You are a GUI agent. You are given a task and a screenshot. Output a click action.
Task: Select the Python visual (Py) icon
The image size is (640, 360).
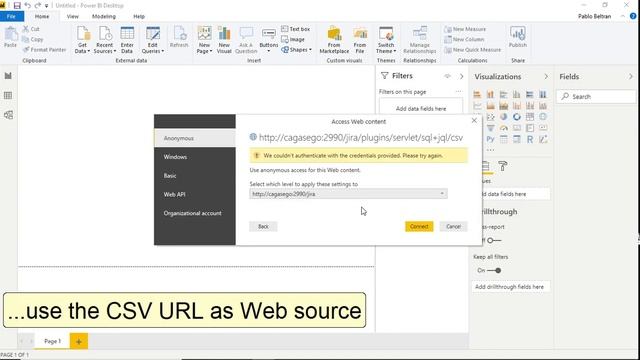point(491,139)
